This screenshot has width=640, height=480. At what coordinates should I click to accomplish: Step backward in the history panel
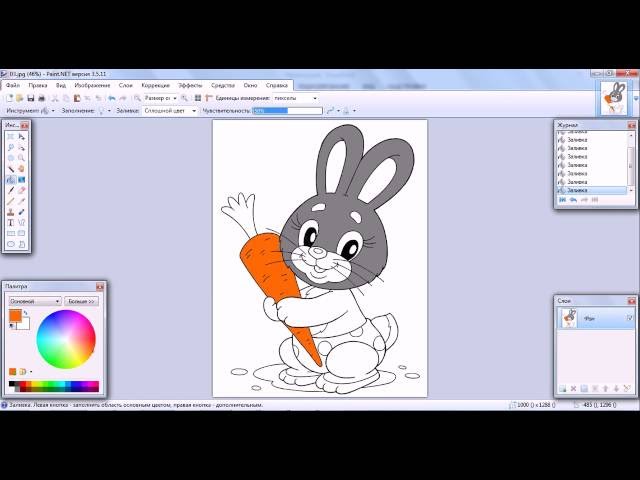click(x=573, y=200)
